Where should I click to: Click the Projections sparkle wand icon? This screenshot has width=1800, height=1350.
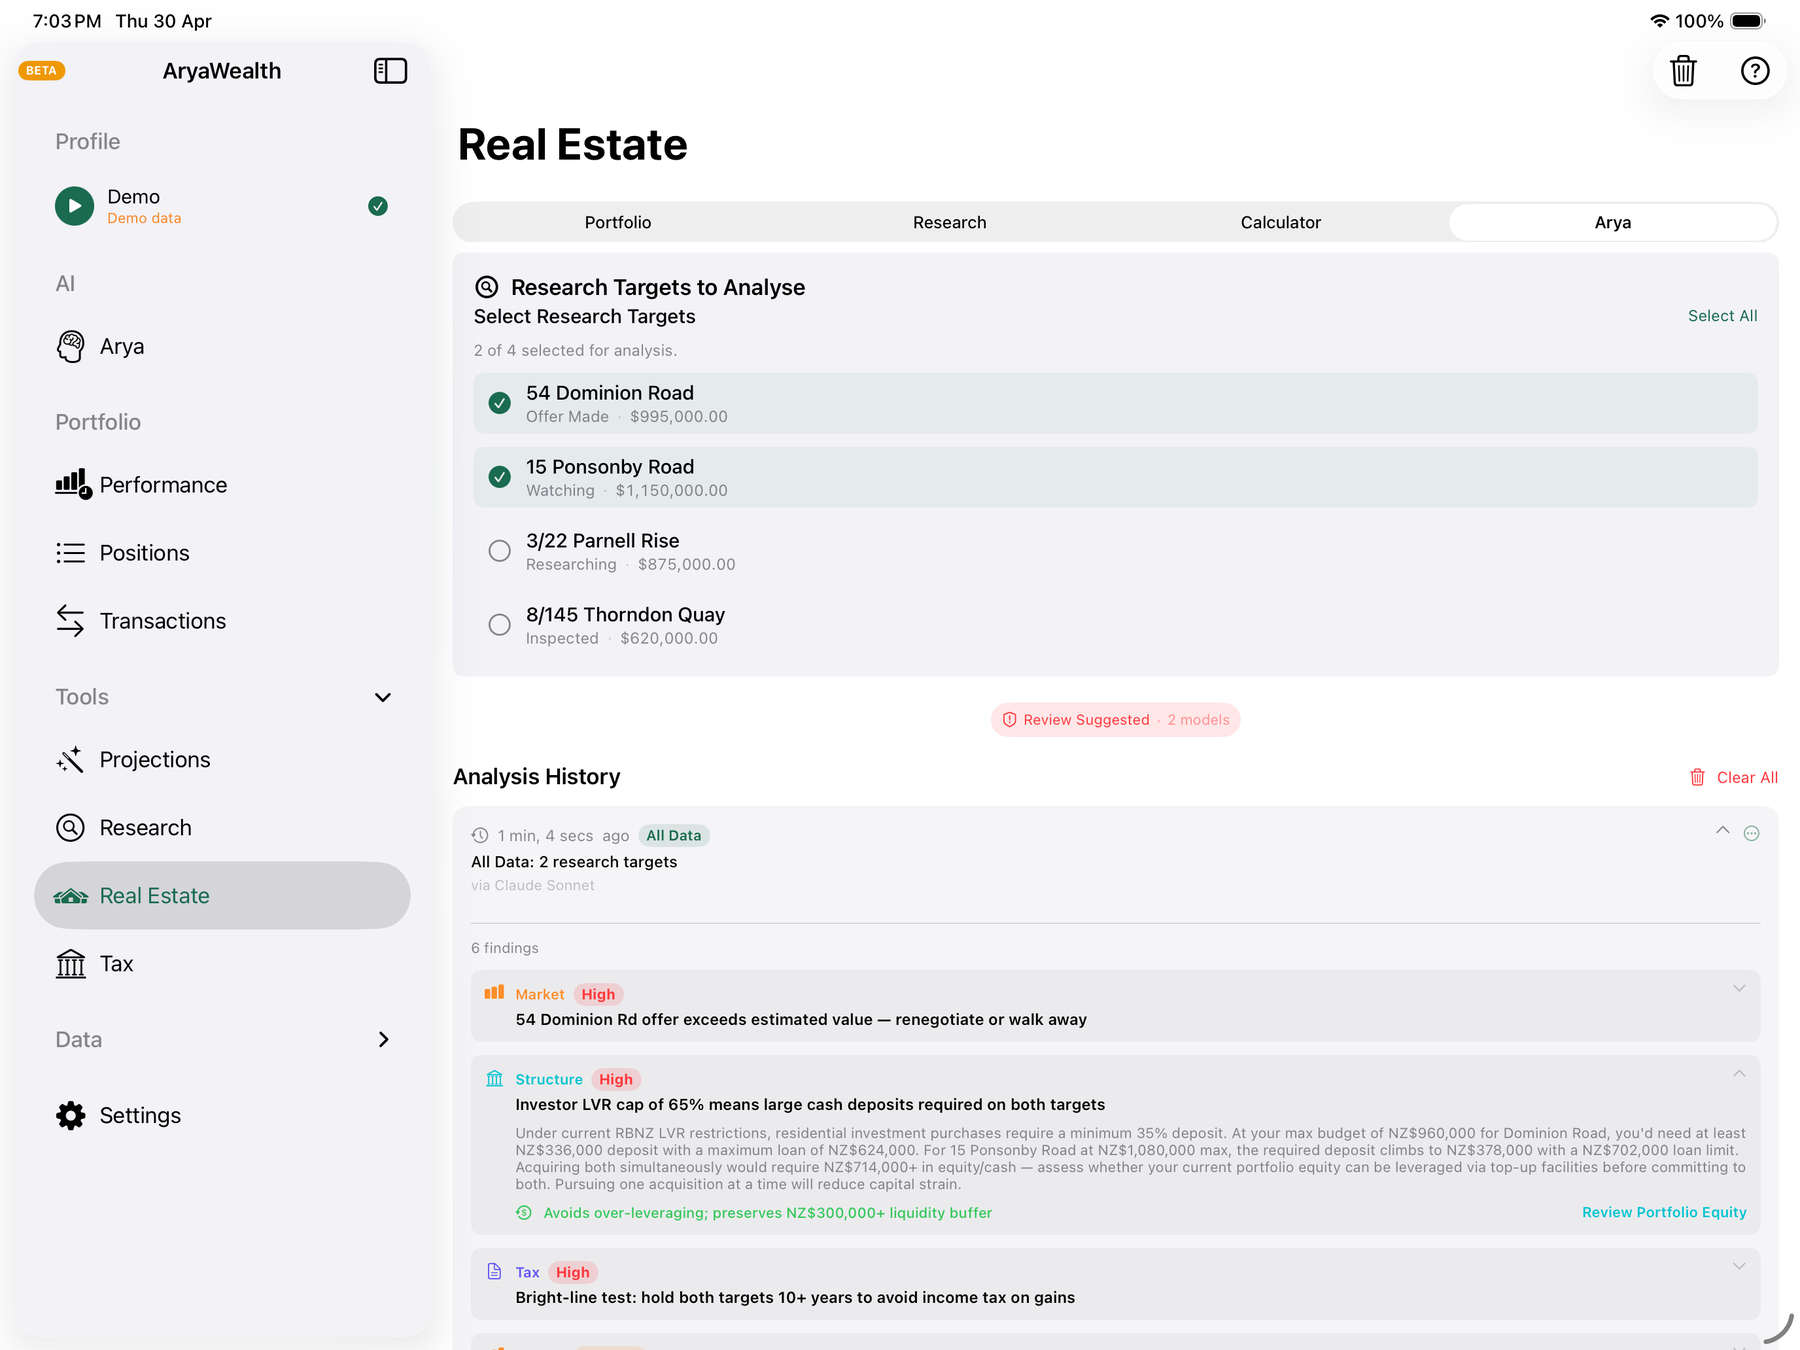pyautogui.click(x=70, y=760)
